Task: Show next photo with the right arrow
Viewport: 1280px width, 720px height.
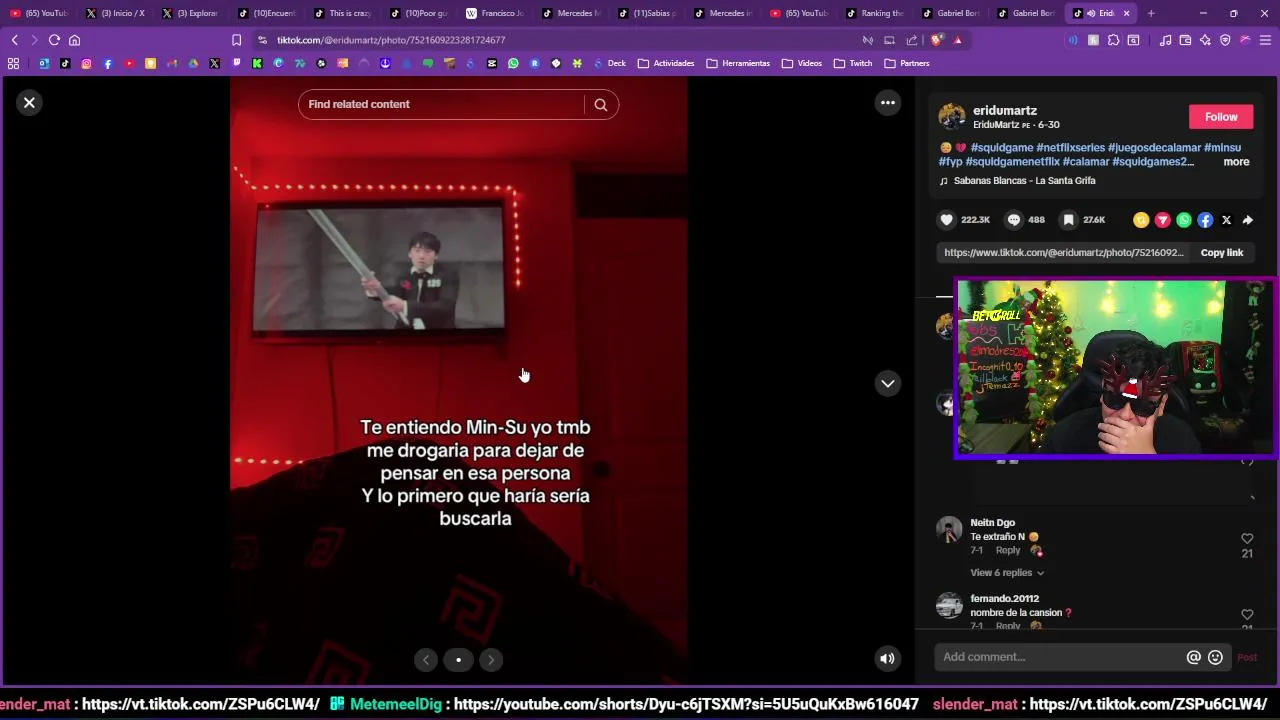Action: click(490, 660)
